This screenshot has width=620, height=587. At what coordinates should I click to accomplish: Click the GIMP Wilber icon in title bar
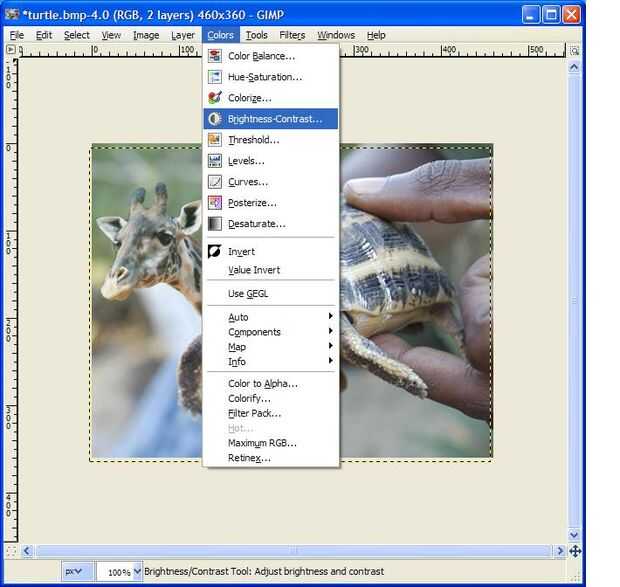pyautogui.click(x=12, y=15)
